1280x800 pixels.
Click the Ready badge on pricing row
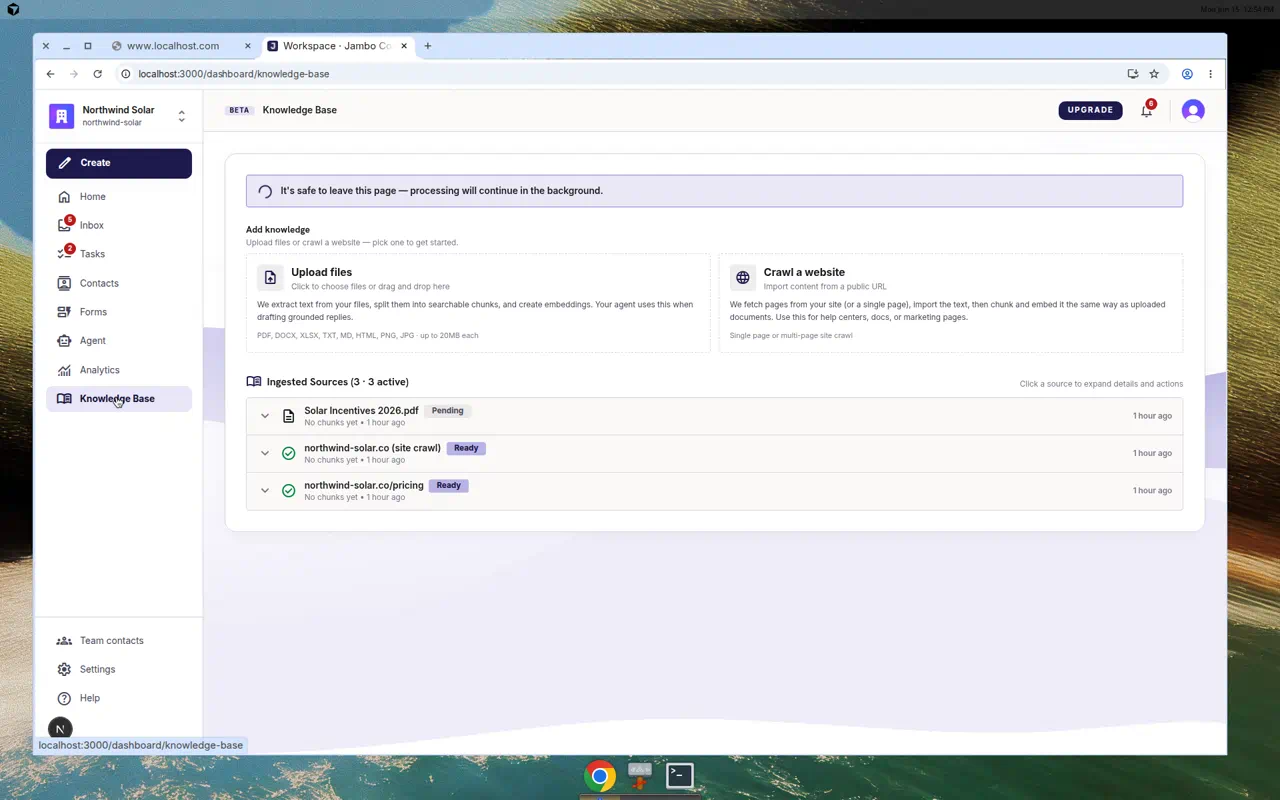coord(449,486)
